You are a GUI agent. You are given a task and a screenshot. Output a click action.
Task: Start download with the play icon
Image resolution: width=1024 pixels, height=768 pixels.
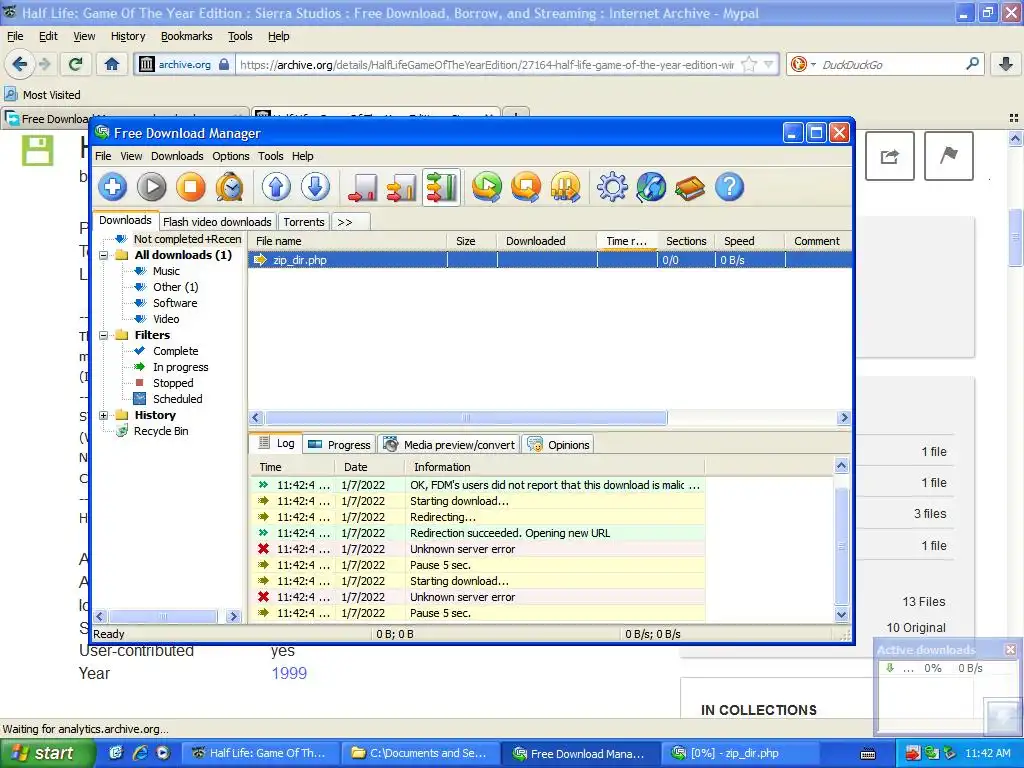tap(152, 187)
